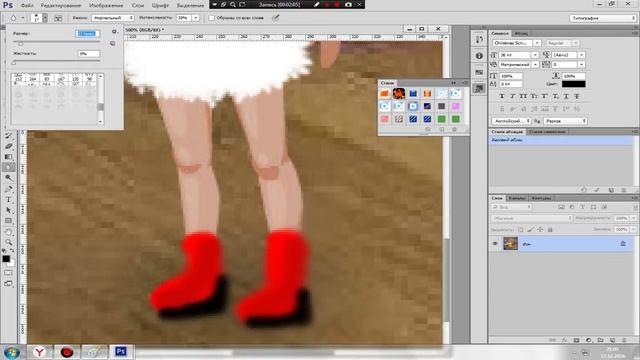This screenshot has width=640, height=360.
Task: Toggle lock image pixels brush icon
Action: [530, 230]
